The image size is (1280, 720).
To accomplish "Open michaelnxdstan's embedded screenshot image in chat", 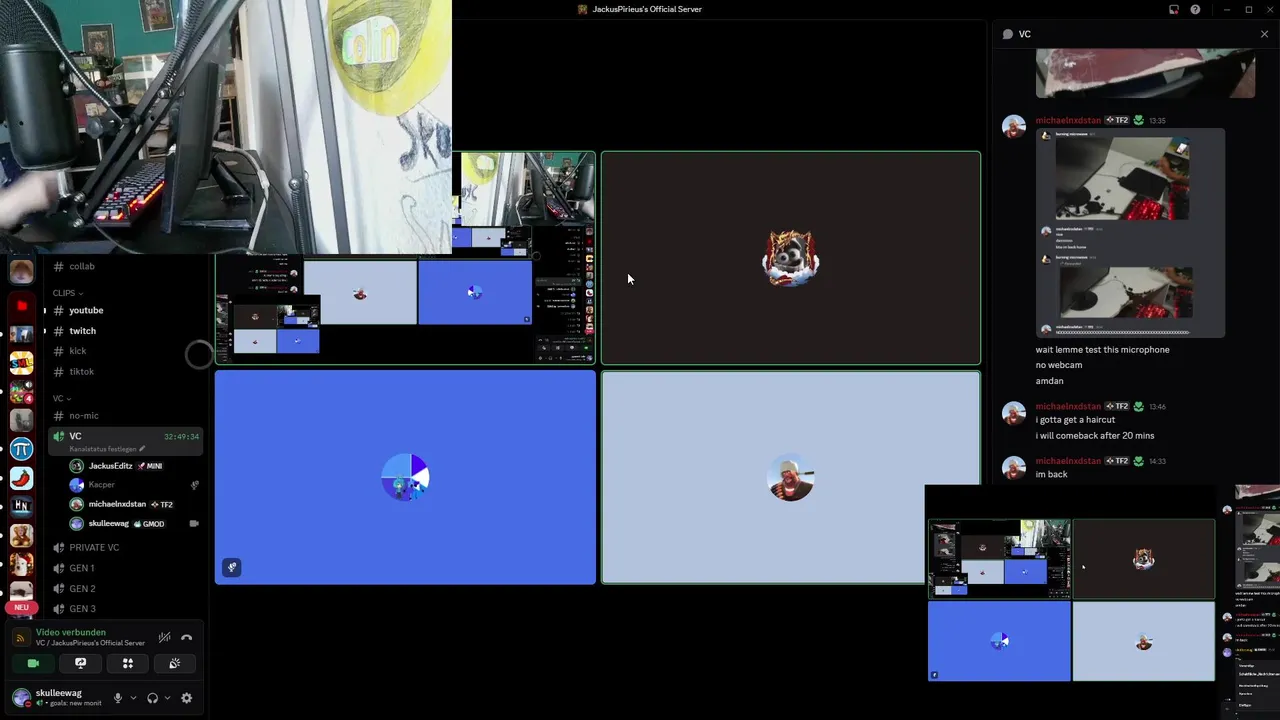I will click(x=1128, y=233).
